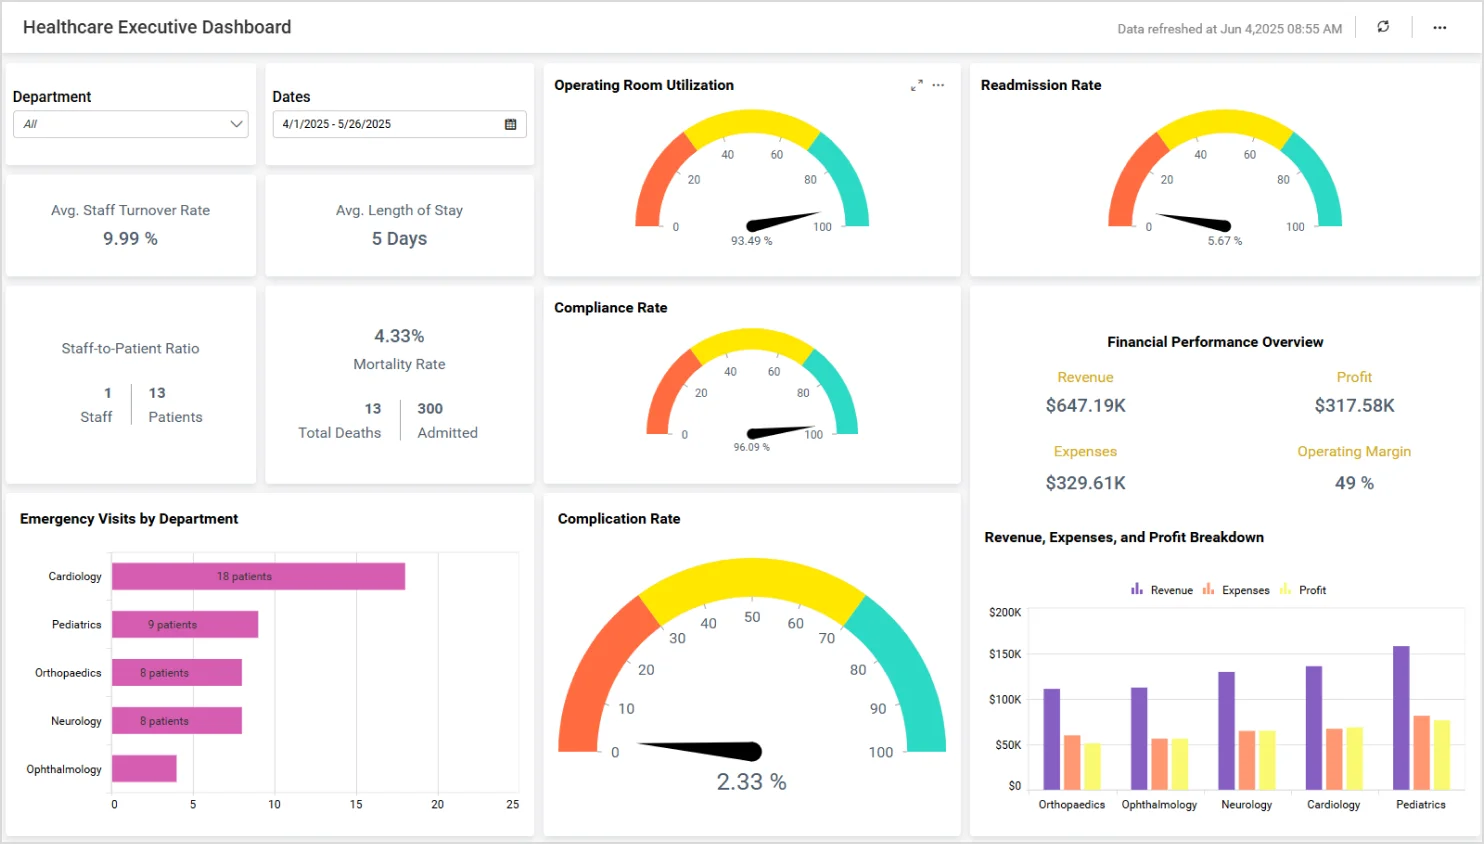Click the Orthopaedics orange expenses column

click(1072, 762)
